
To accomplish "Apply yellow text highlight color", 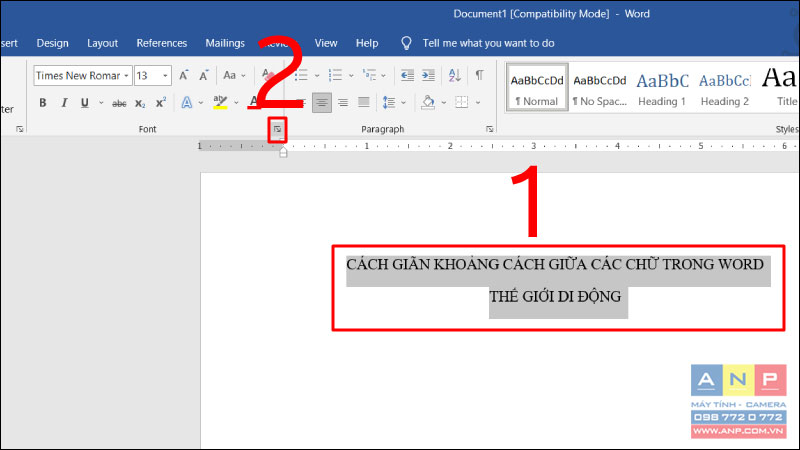I will (x=220, y=102).
